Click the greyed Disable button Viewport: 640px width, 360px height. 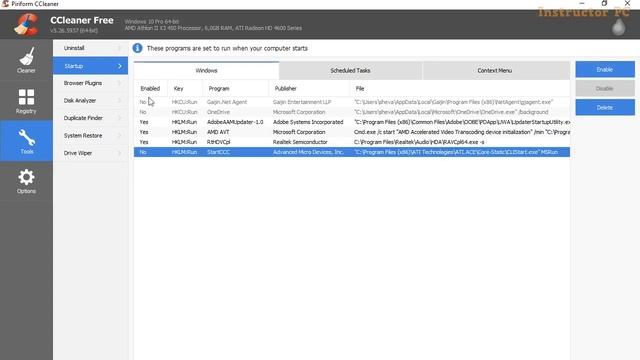605,89
